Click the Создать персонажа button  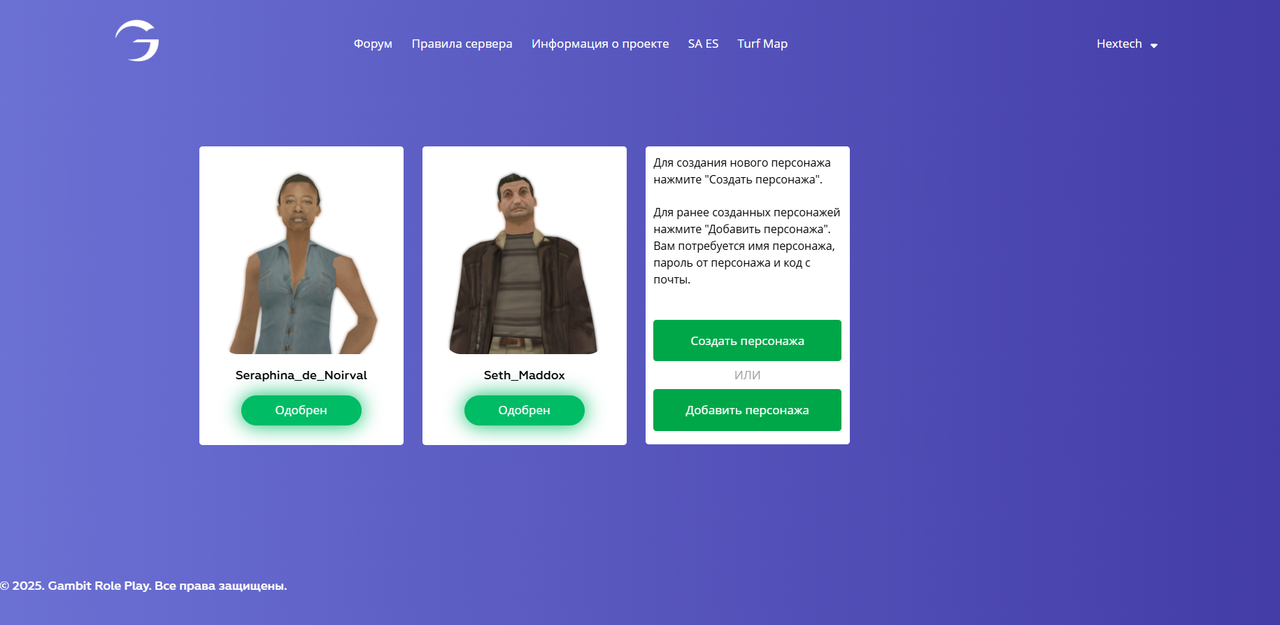pos(747,341)
